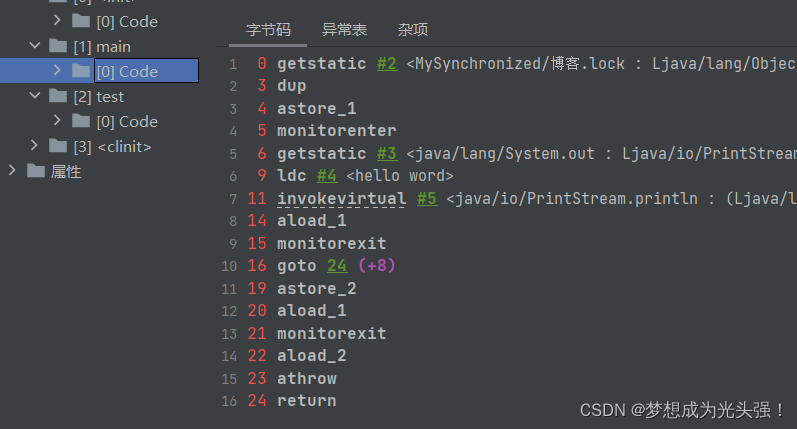Follow the #4 constant pool link
797x429 pixels.
click(327, 176)
